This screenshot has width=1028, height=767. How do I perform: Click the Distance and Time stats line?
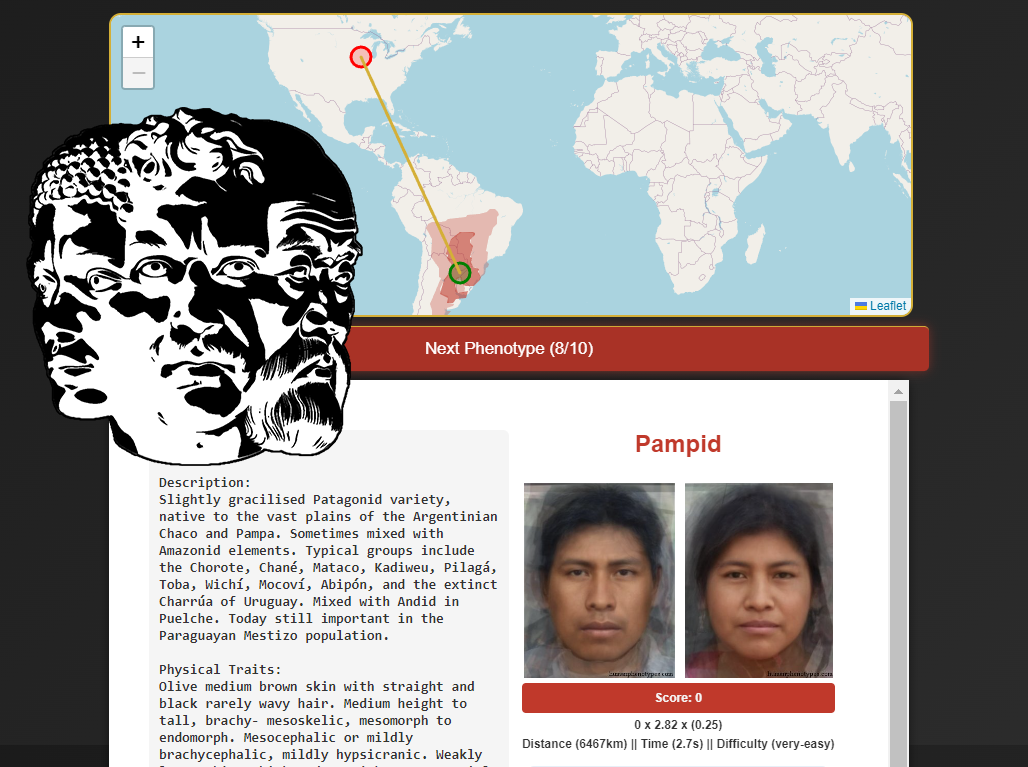pos(678,743)
